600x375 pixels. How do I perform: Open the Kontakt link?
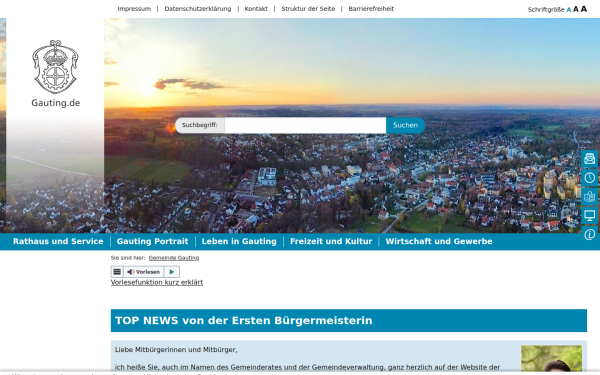point(256,9)
